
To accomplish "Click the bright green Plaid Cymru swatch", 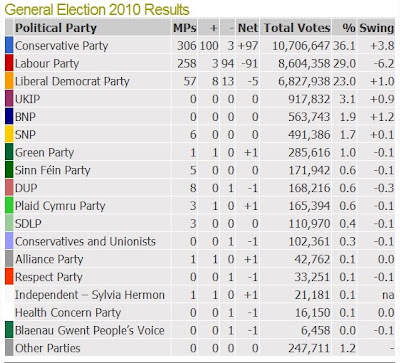I will [9, 206].
